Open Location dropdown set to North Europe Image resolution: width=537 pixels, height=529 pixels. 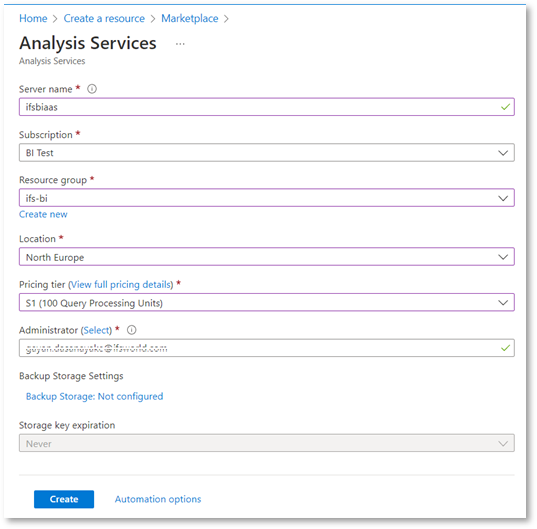click(x=266, y=257)
